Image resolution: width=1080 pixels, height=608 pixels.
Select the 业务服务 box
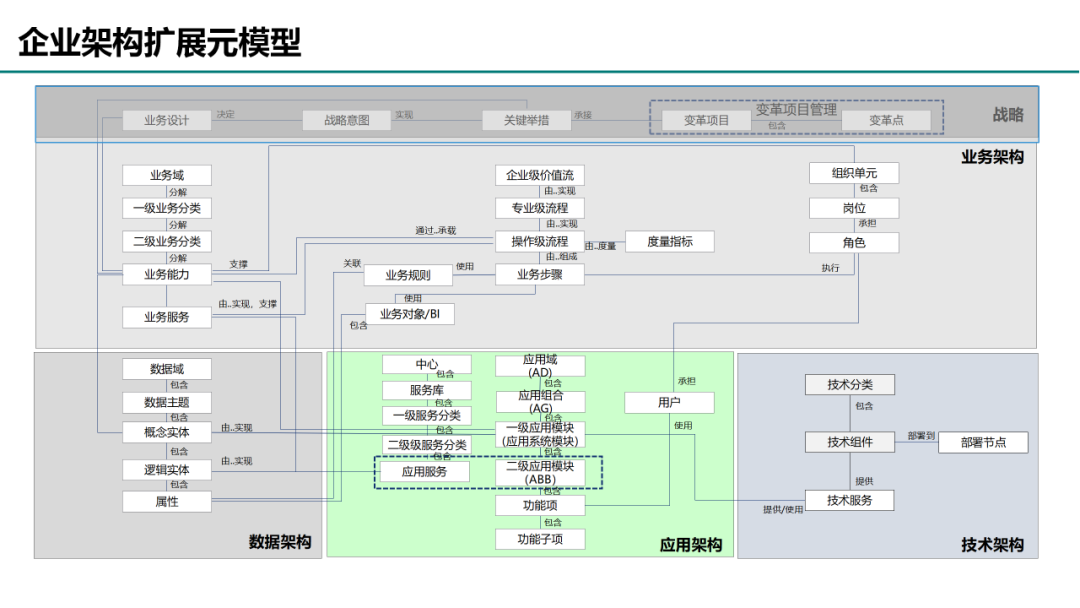click(x=167, y=317)
